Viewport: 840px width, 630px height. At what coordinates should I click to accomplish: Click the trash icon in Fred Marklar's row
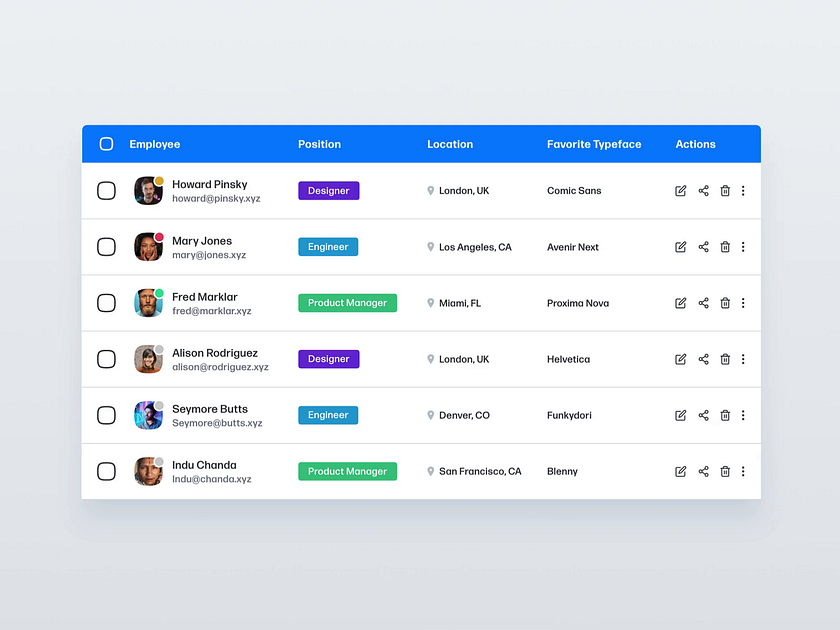(725, 303)
